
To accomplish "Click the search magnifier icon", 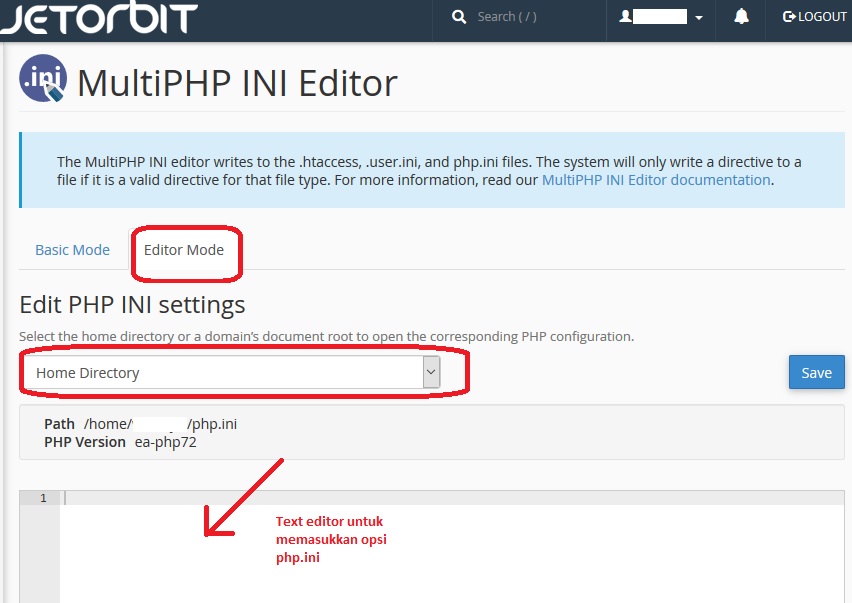I will point(459,17).
